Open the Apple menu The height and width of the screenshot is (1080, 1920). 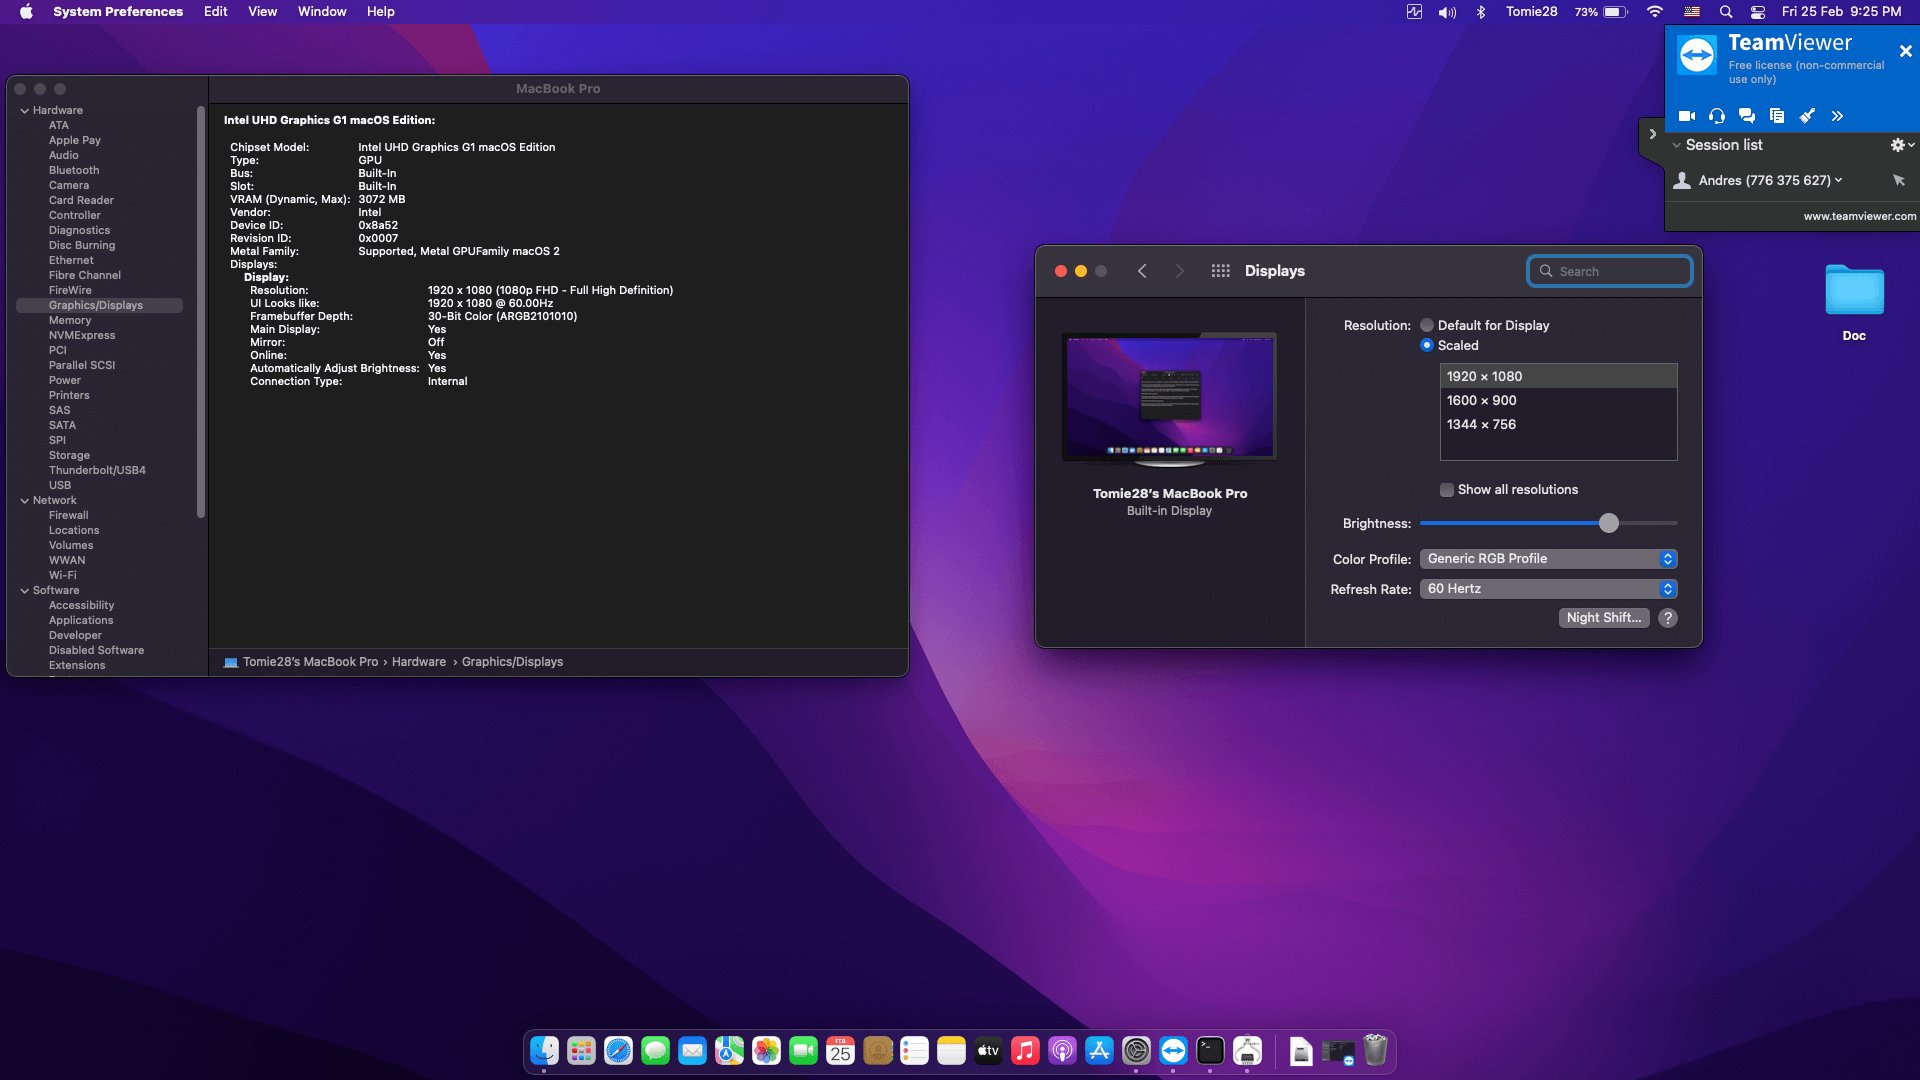tap(26, 12)
